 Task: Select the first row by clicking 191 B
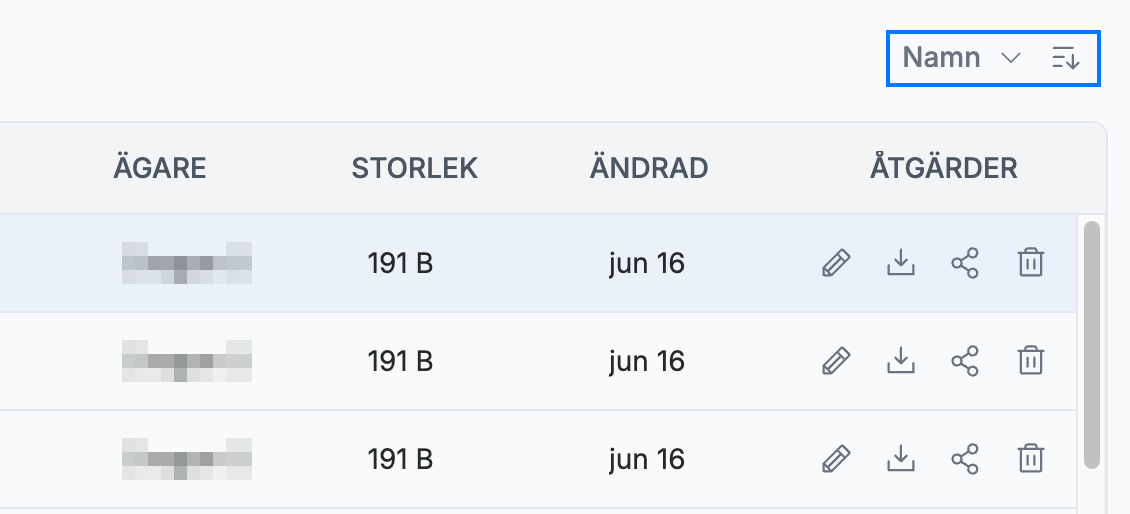point(400,263)
